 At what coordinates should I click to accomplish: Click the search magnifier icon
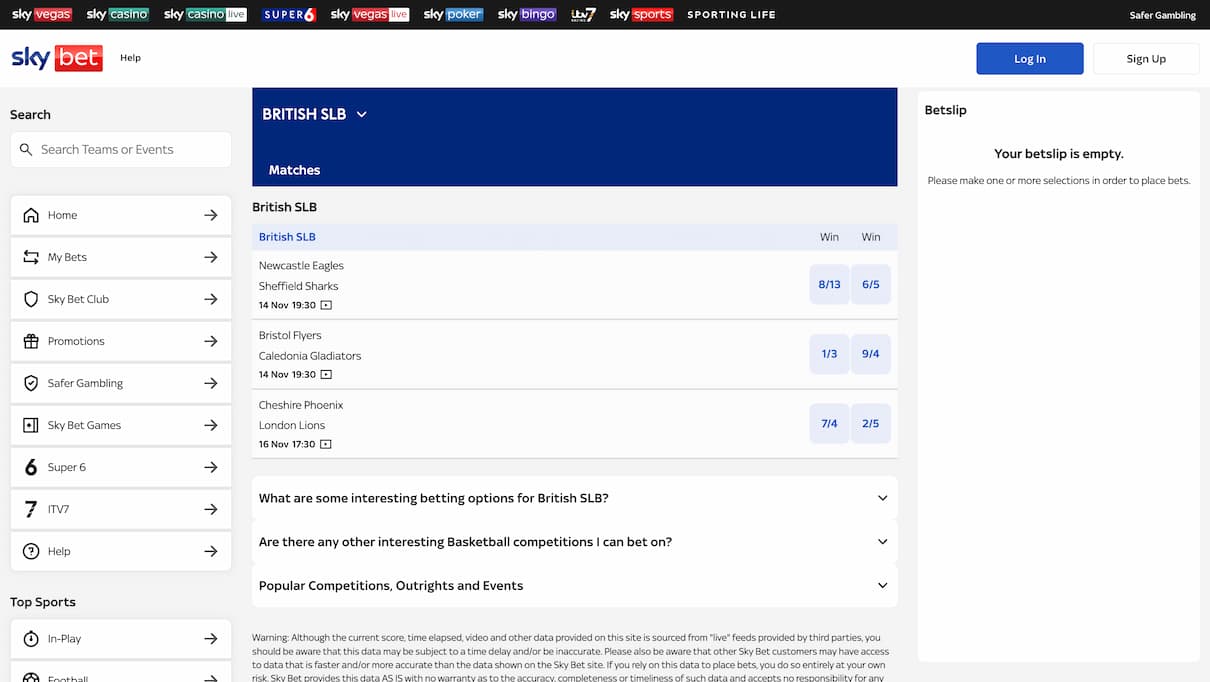[x=26, y=149]
